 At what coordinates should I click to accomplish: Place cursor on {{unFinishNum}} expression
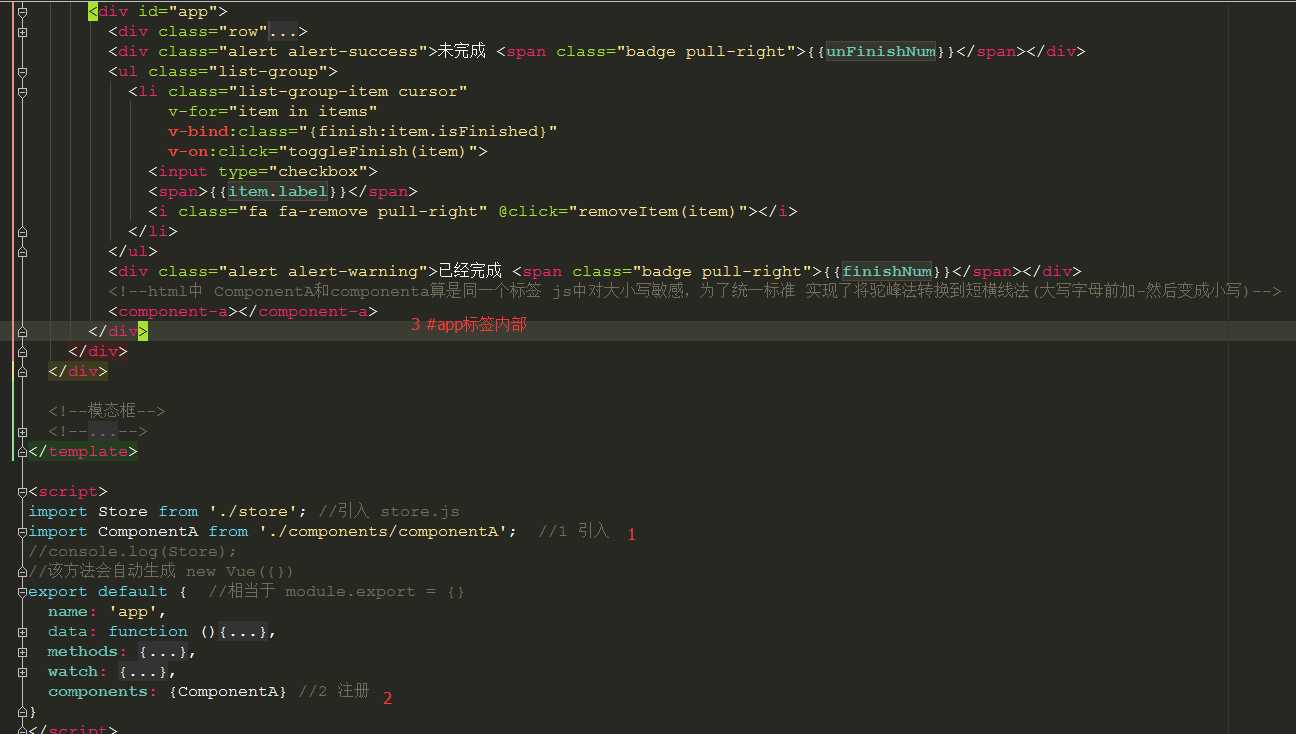point(881,52)
